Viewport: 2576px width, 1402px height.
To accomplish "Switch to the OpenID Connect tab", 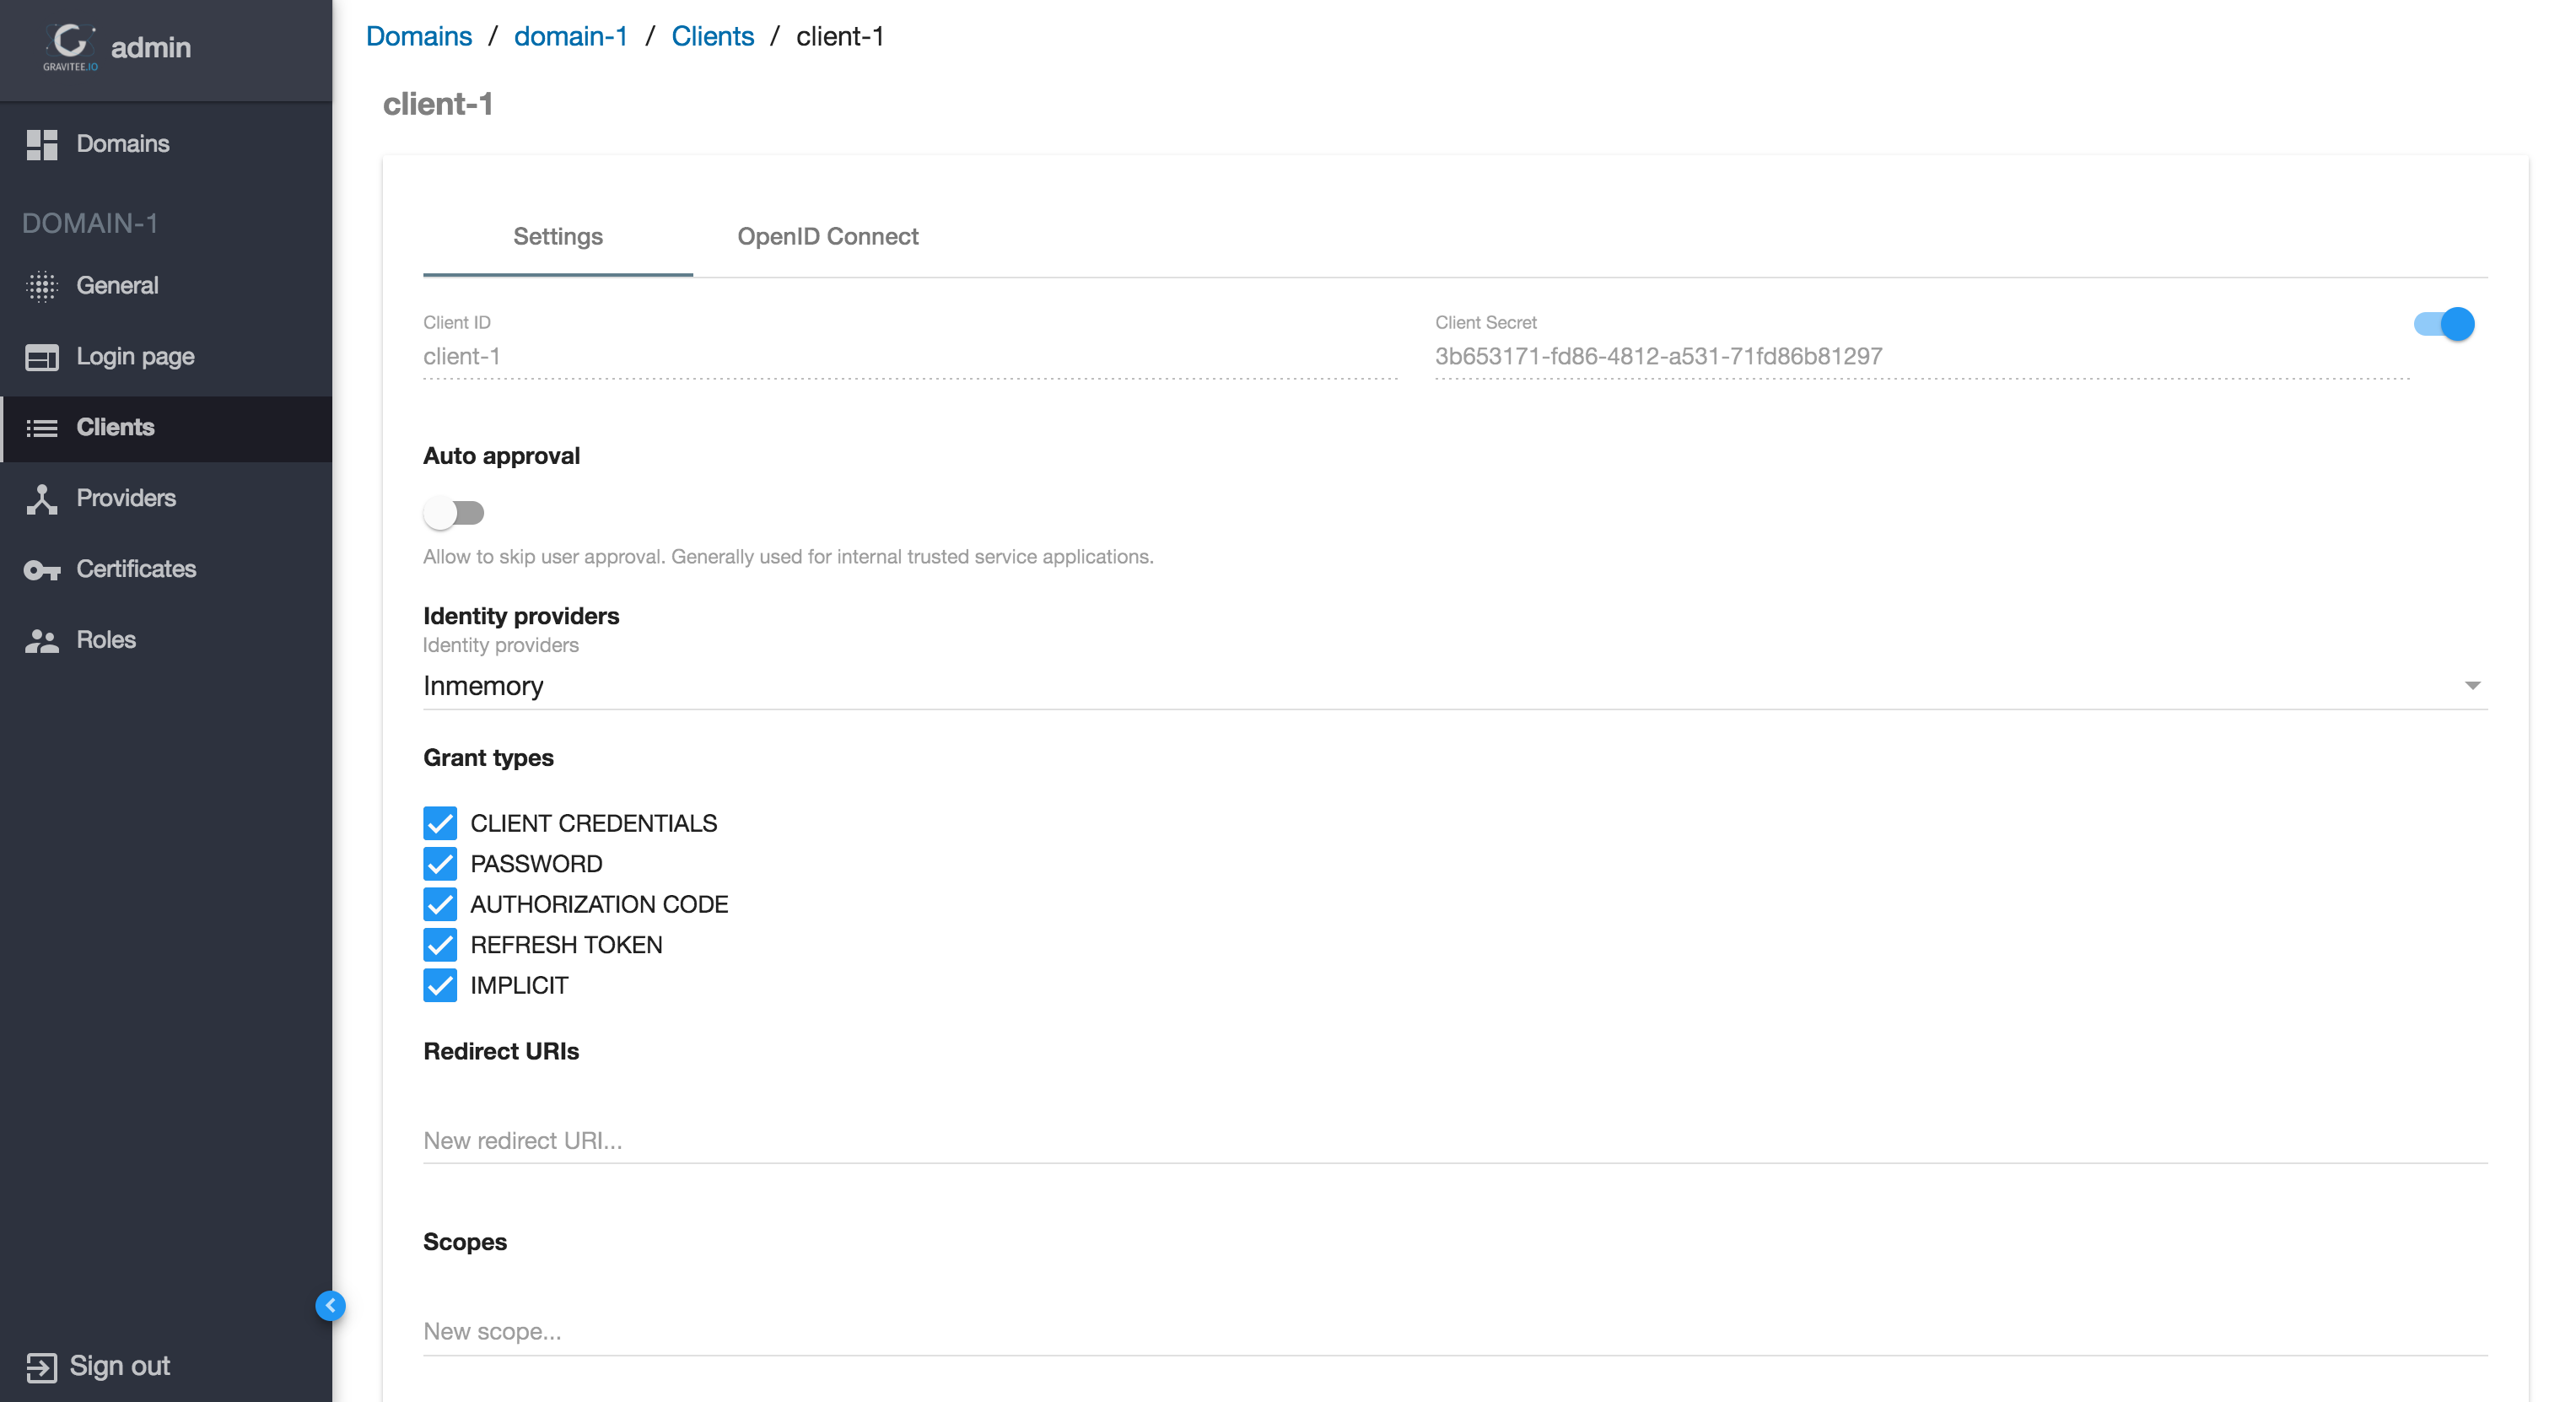I will (827, 236).
